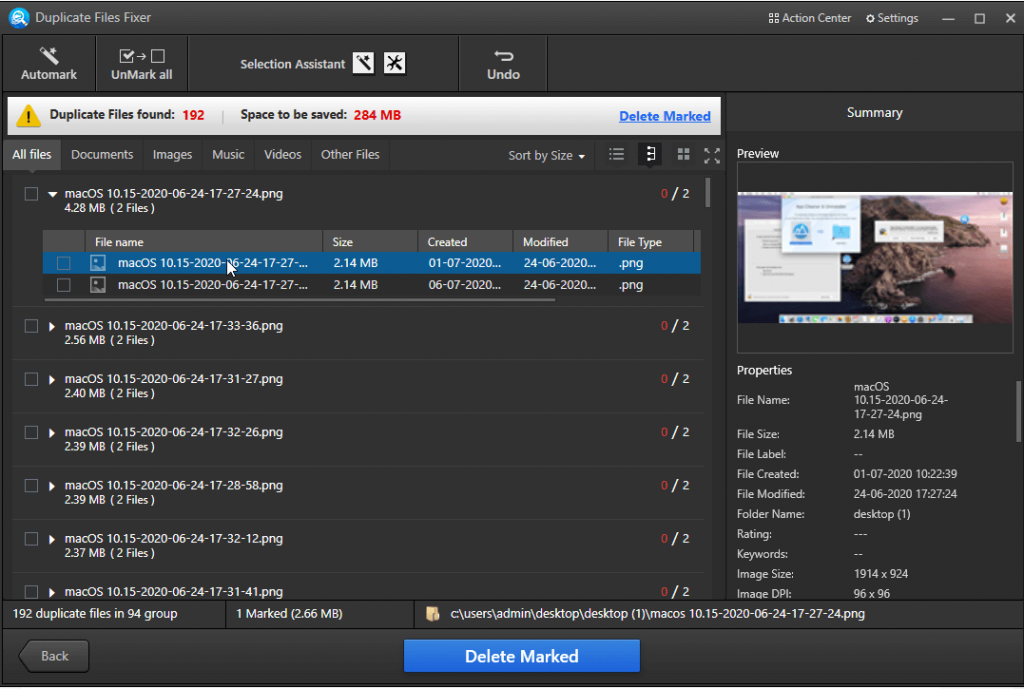1024x689 pixels.
Task: Click the UnMark all toolbar button
Action: click(x=142, y=64)
